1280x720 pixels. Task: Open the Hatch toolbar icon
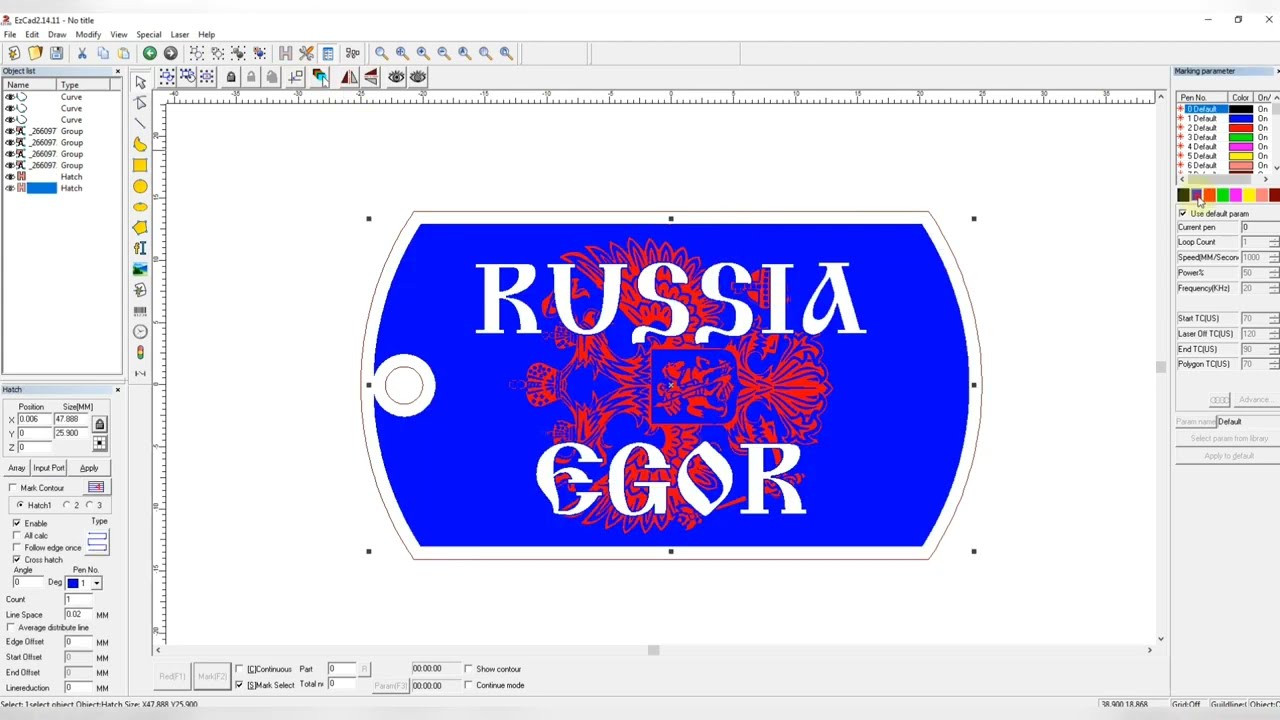pyautogui.click(x=285, y=53)
